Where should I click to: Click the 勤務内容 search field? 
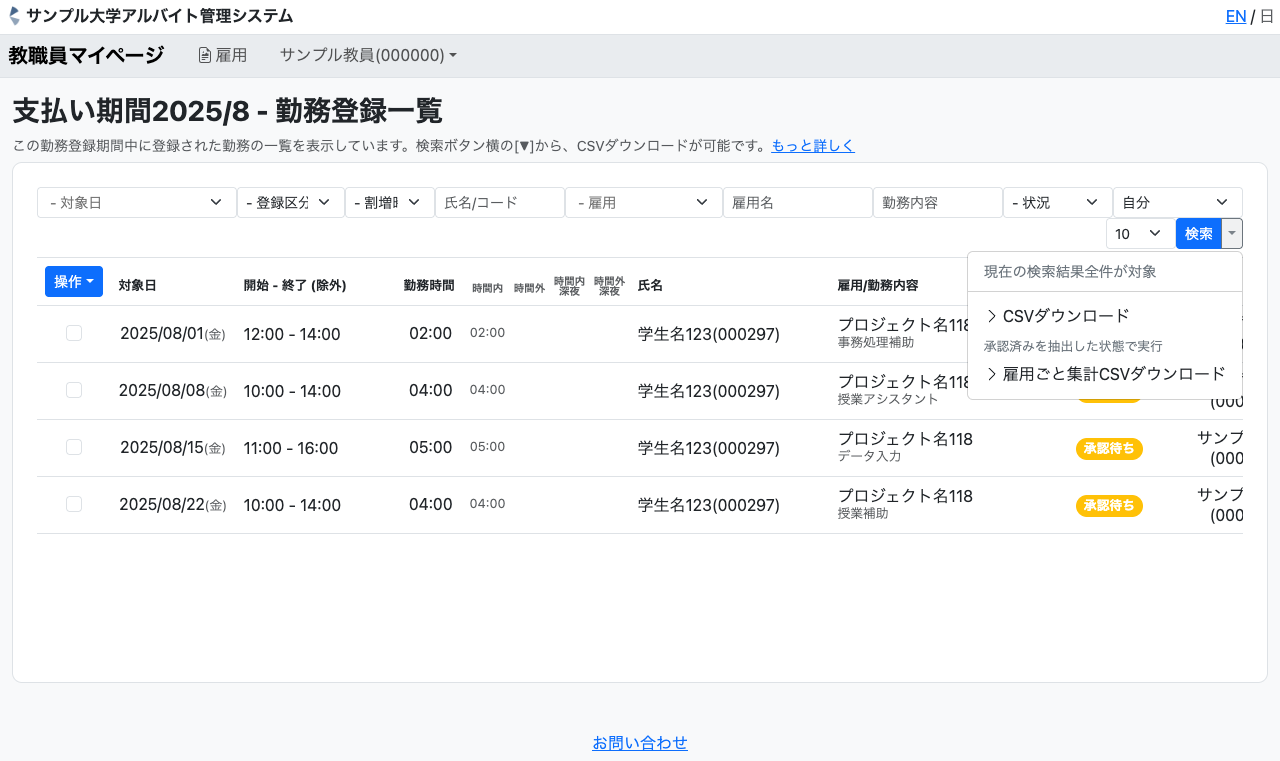(938, 203)
